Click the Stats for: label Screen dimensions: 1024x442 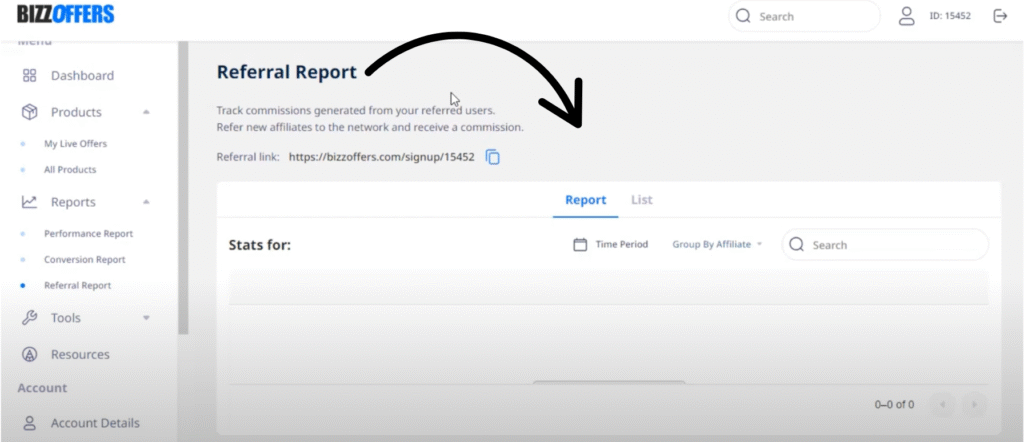(259, 245)
